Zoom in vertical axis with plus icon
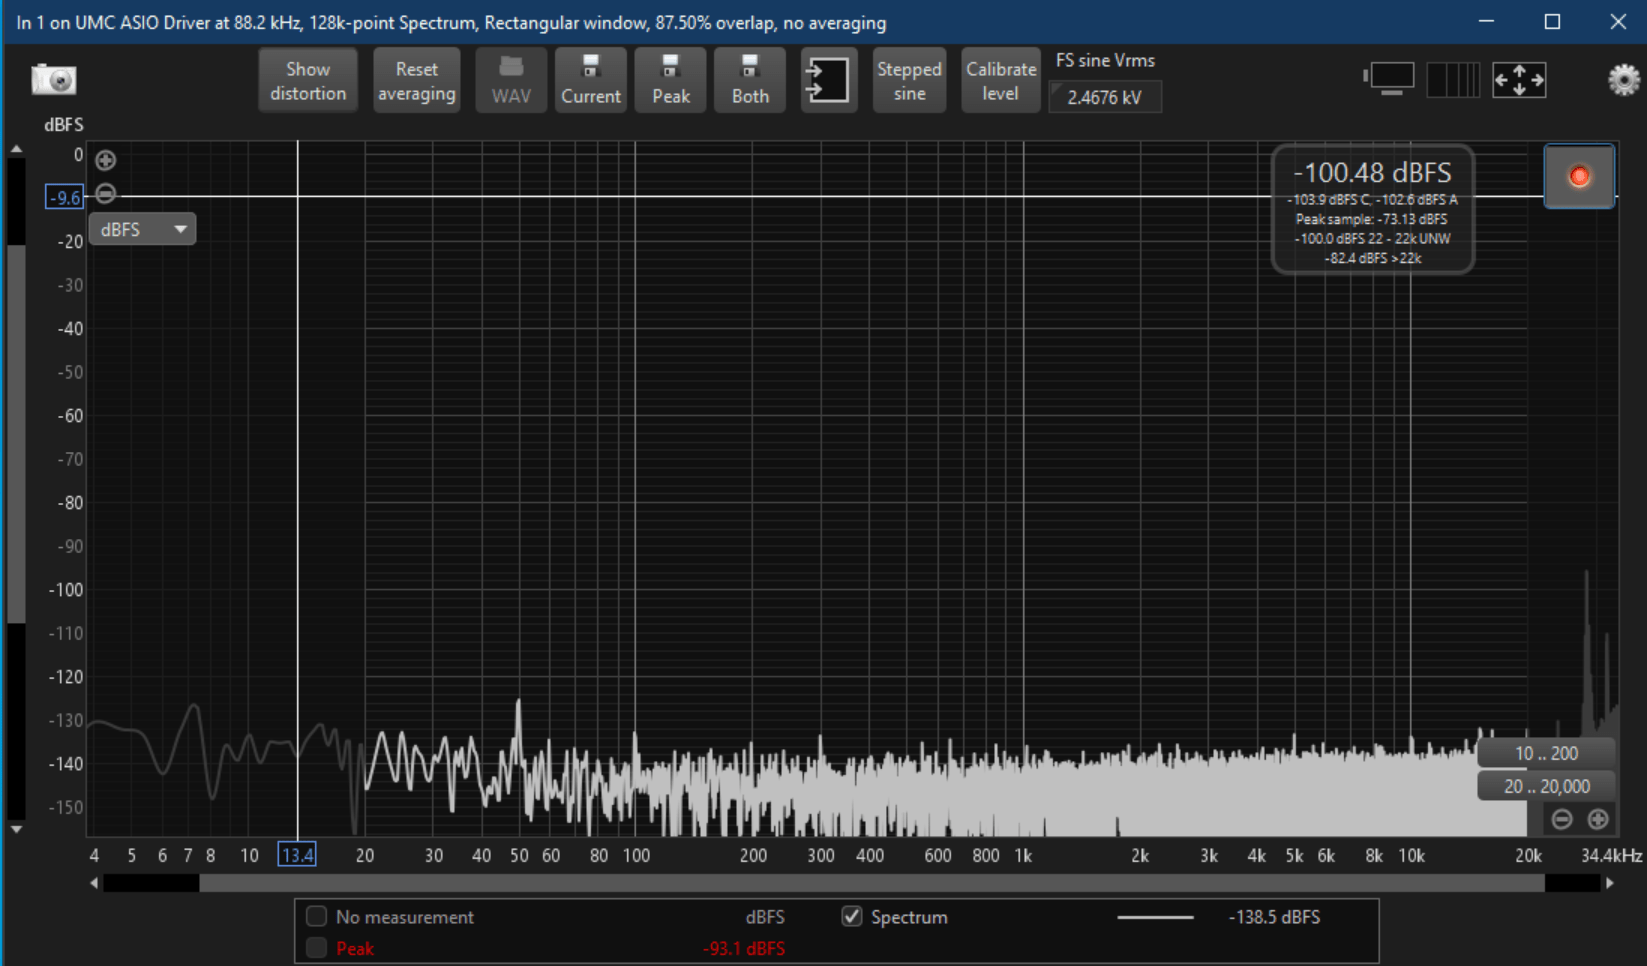Image resolution: width=1647 pixels, height=966 pixels. click(105, 160)
